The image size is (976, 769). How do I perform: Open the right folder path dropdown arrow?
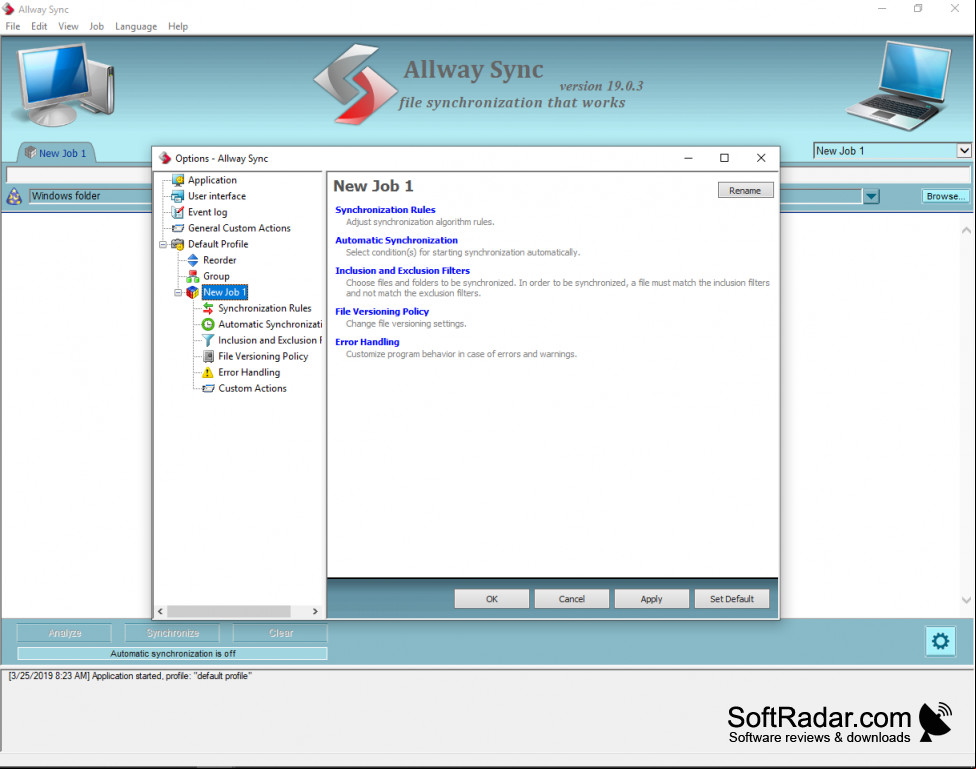(871, 197)
